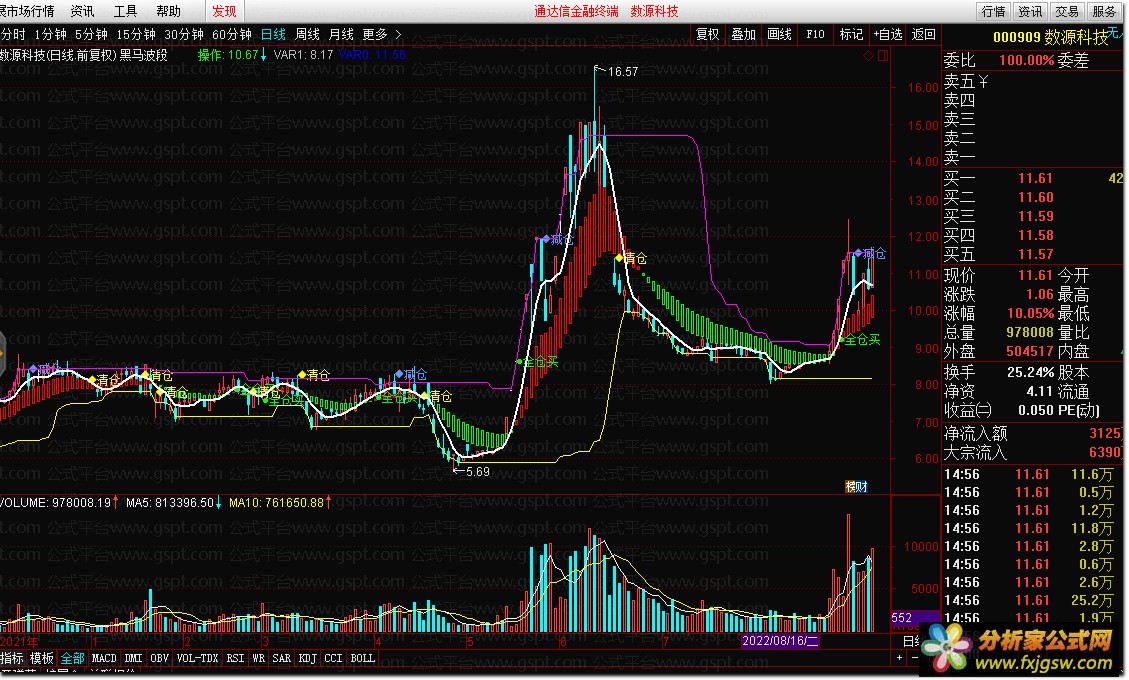
Task: Select the MACD indicator
Action: click(104, 658)
